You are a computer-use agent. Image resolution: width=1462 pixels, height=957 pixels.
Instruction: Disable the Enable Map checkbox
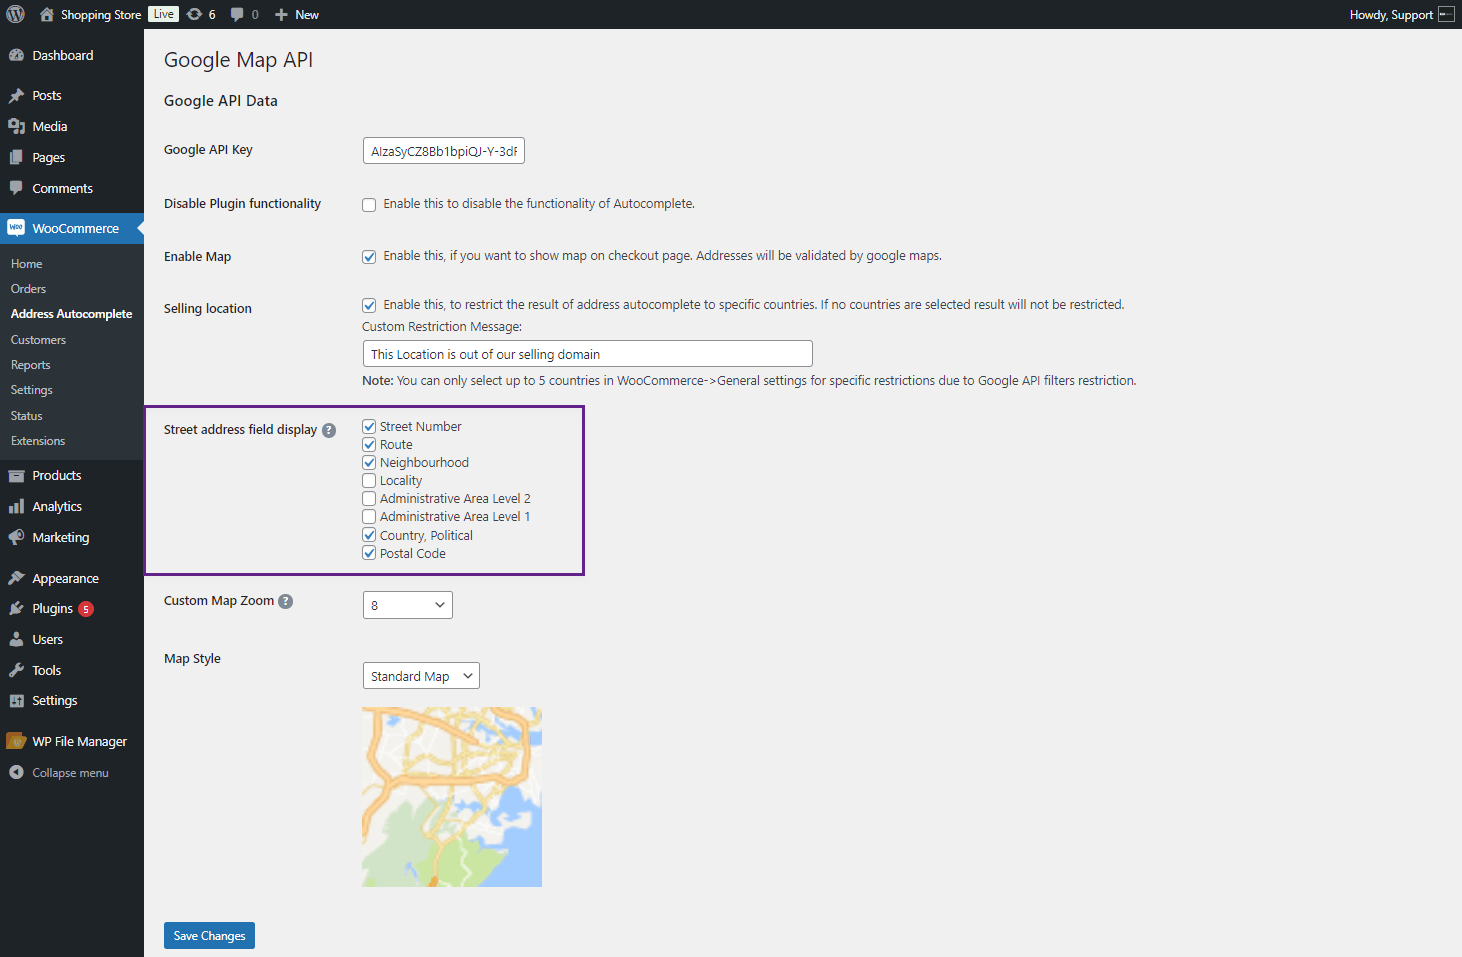[369, 256]
